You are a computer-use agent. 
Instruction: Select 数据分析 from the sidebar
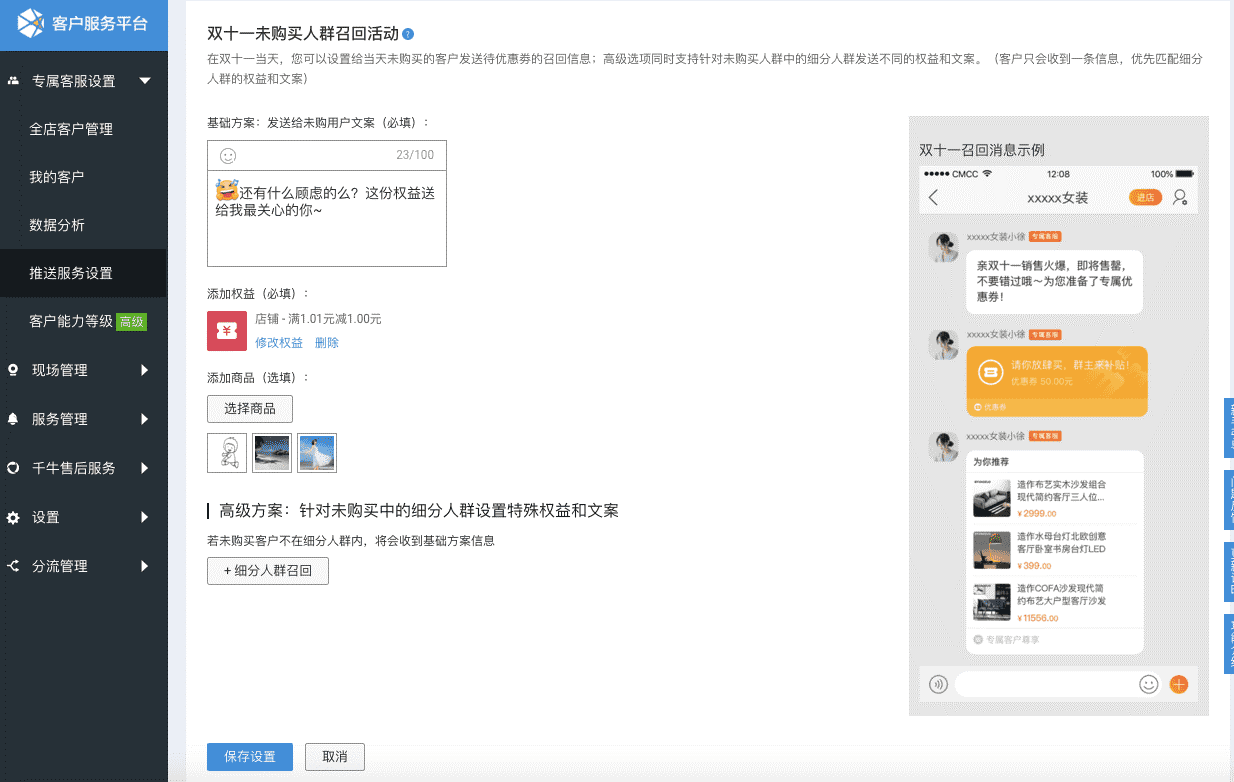(x=57, y=225)
